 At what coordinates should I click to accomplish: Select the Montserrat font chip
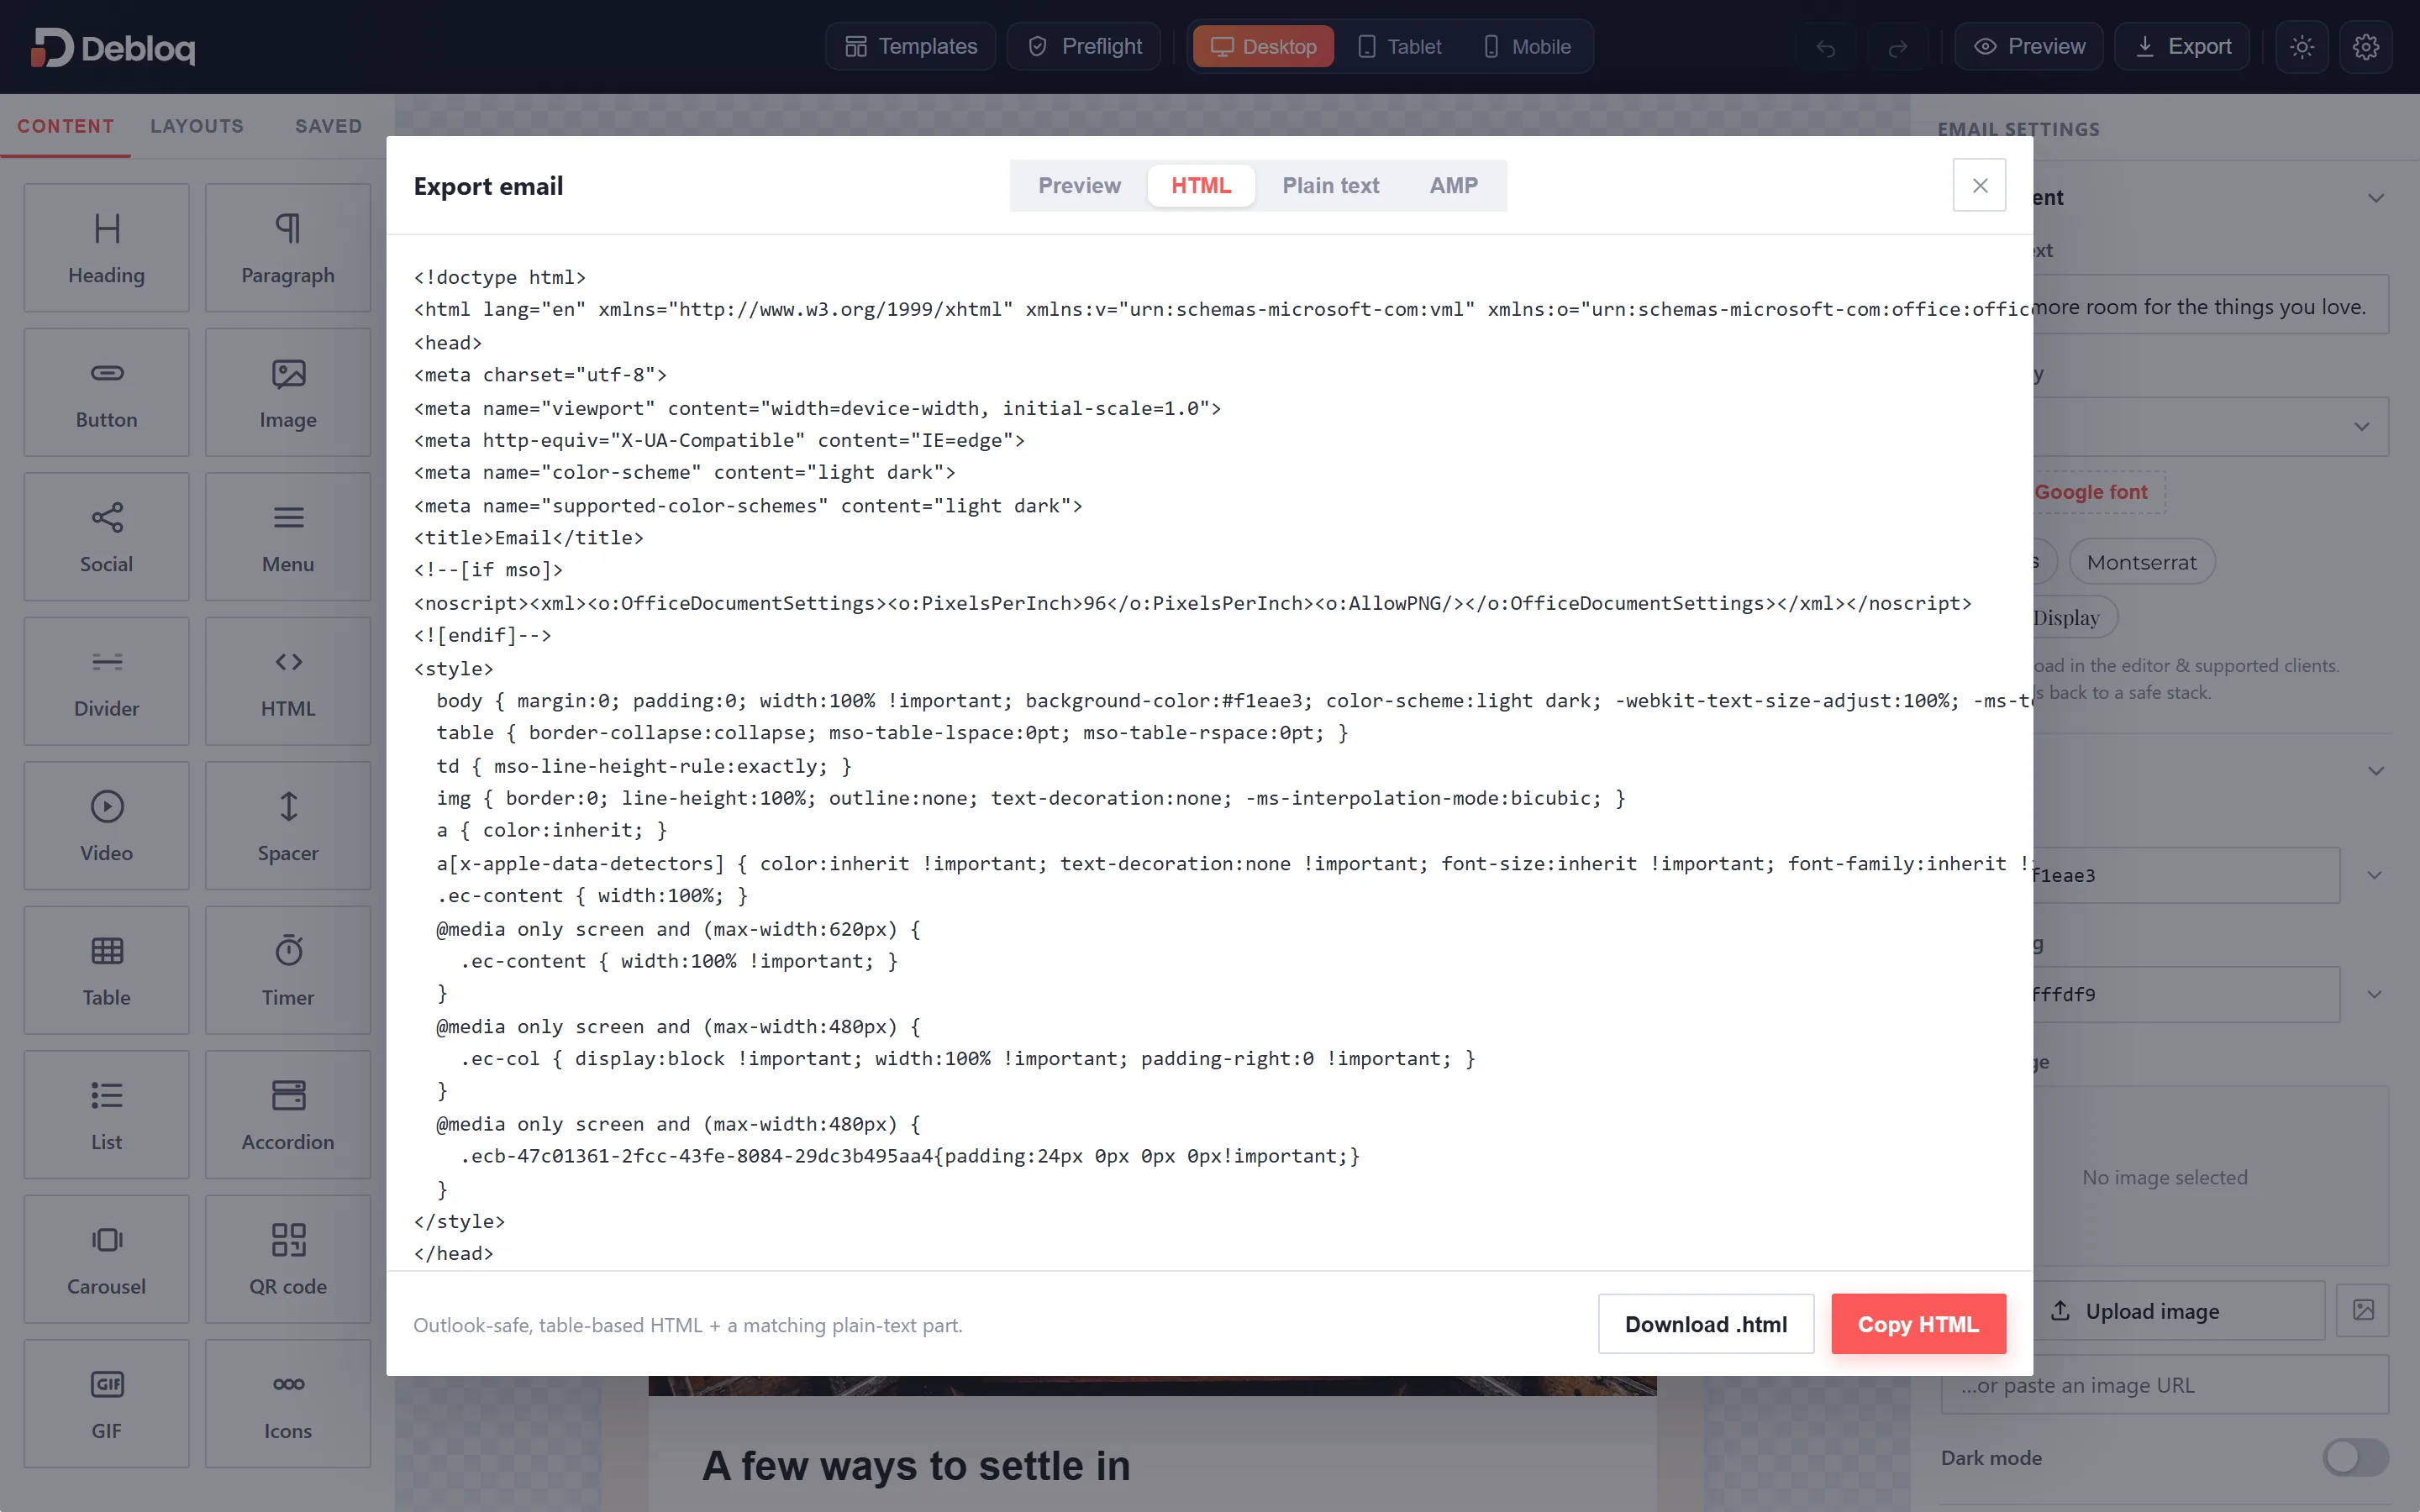tap(2141, 562)
